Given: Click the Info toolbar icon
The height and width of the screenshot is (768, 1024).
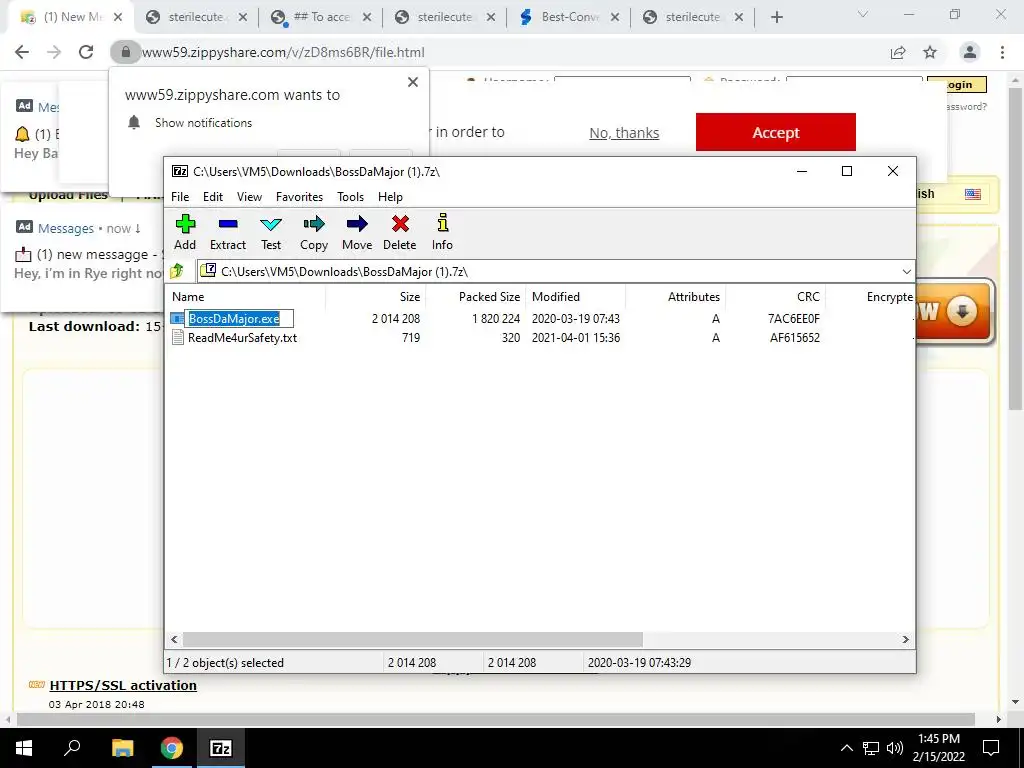Looking at the screenshot, I should pyautogui.click(x=442, y=232).
